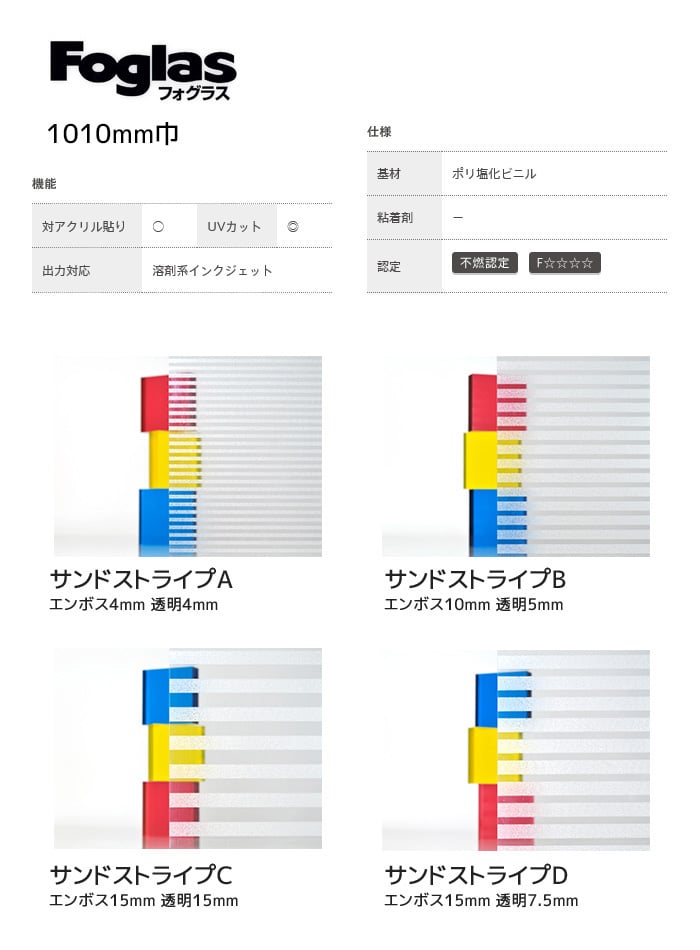Click the サンドストライプC title text
Image resolution: width=700 pixels, height=950 pixels.
pyautogui.click(x=141, y=875)
